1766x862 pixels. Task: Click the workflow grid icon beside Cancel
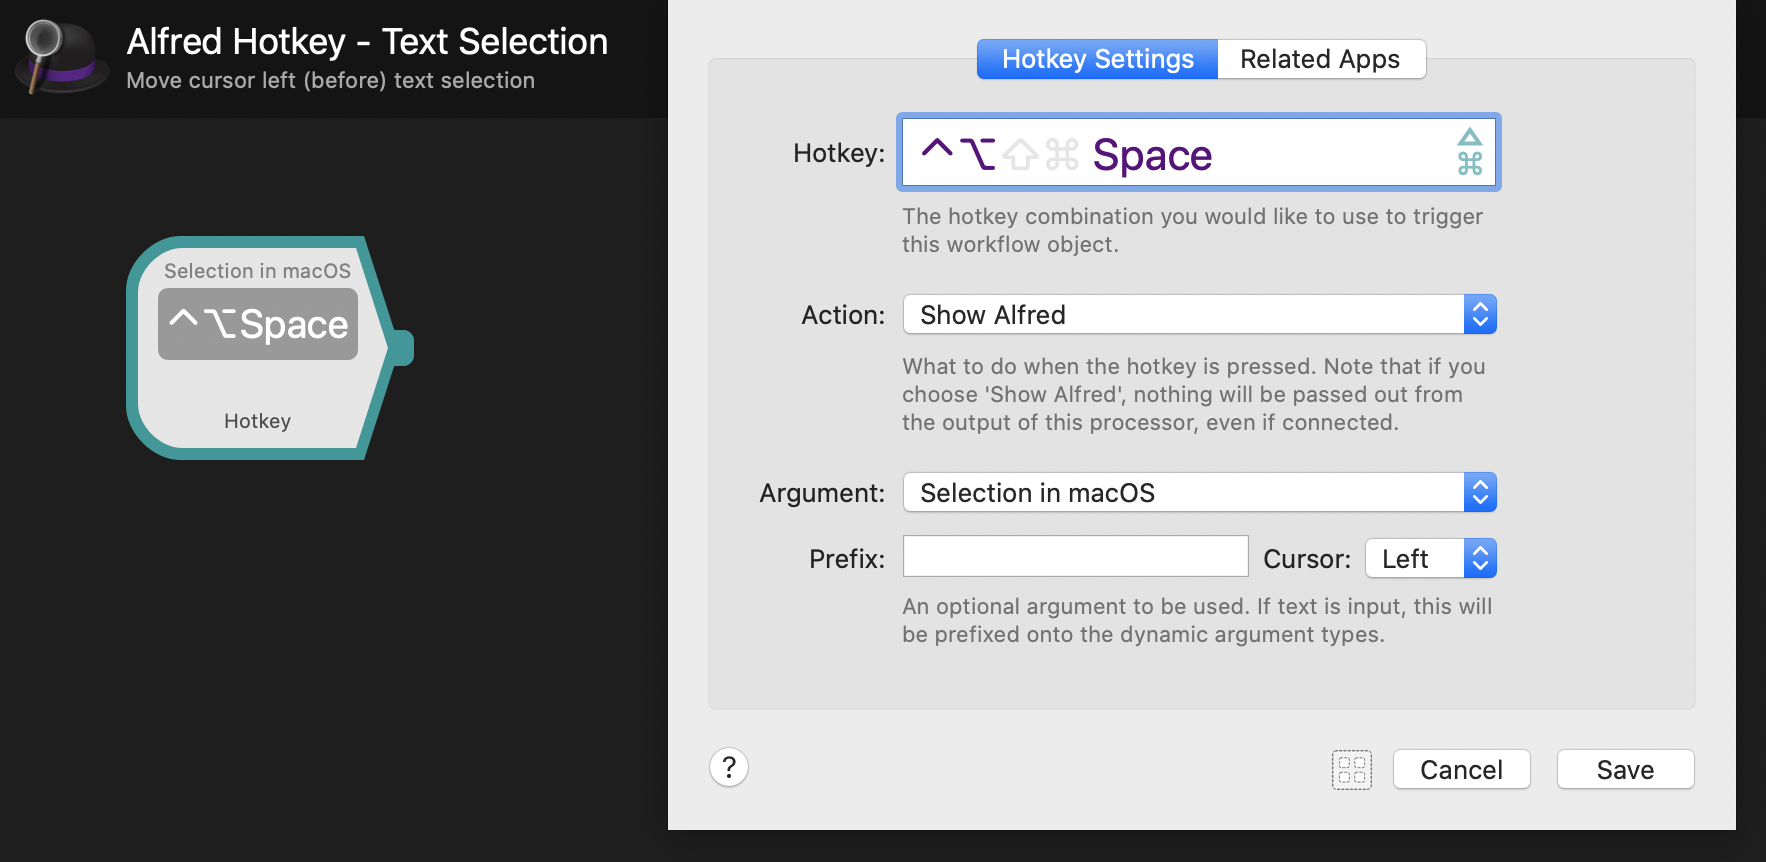tap(1352, 770)
